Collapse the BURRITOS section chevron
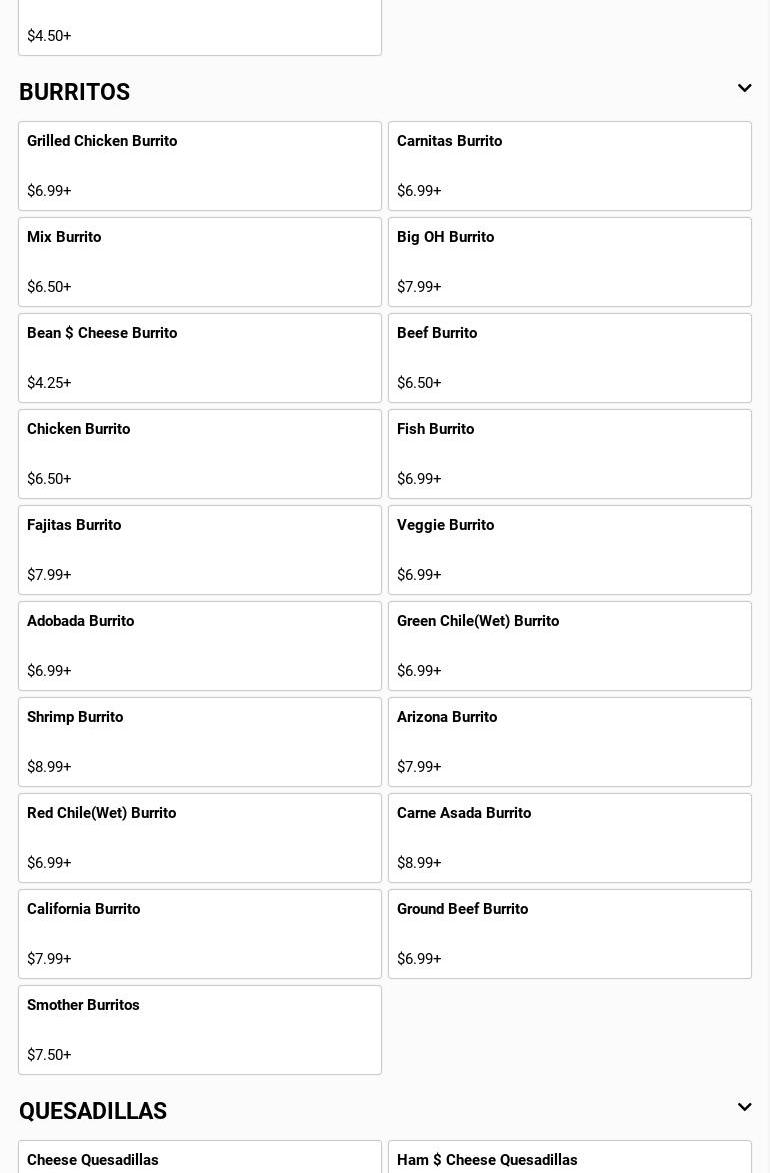 pyautogui.click(x=744, y=89)
